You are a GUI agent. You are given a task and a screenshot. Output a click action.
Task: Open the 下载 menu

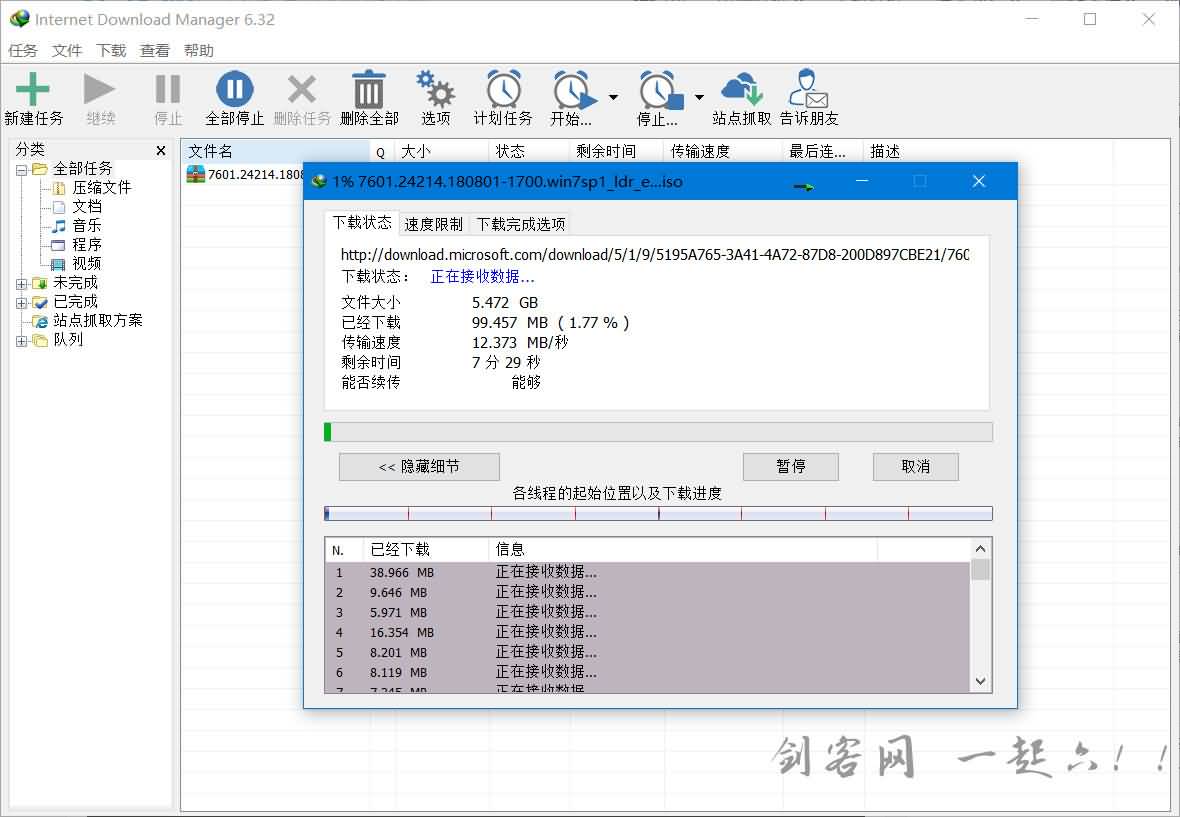(111, 50)
